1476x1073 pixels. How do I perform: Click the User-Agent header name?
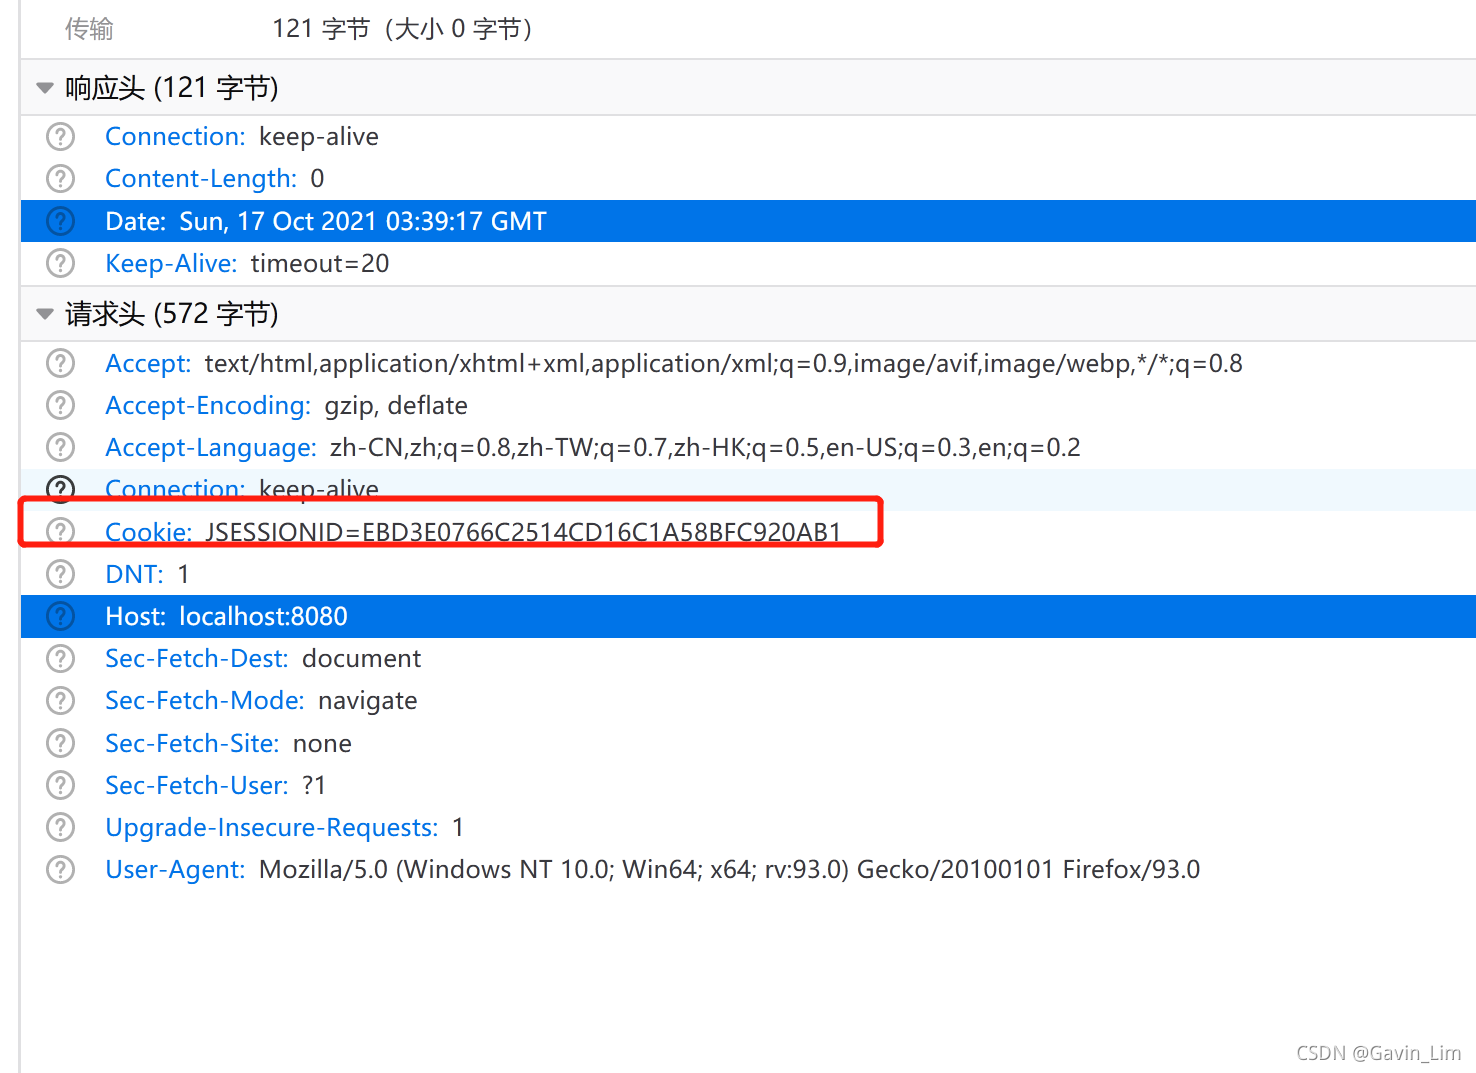pos(175,869)
